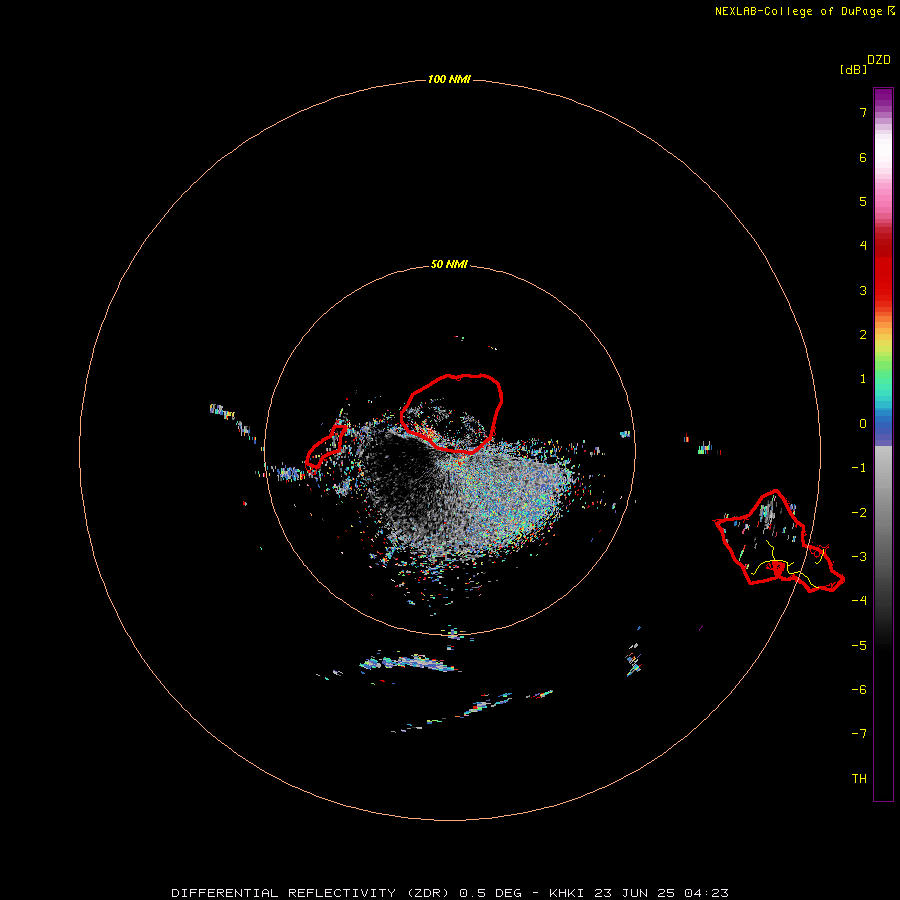
Task: Click the 50 NMI range ring label
Action: [449, 265]
